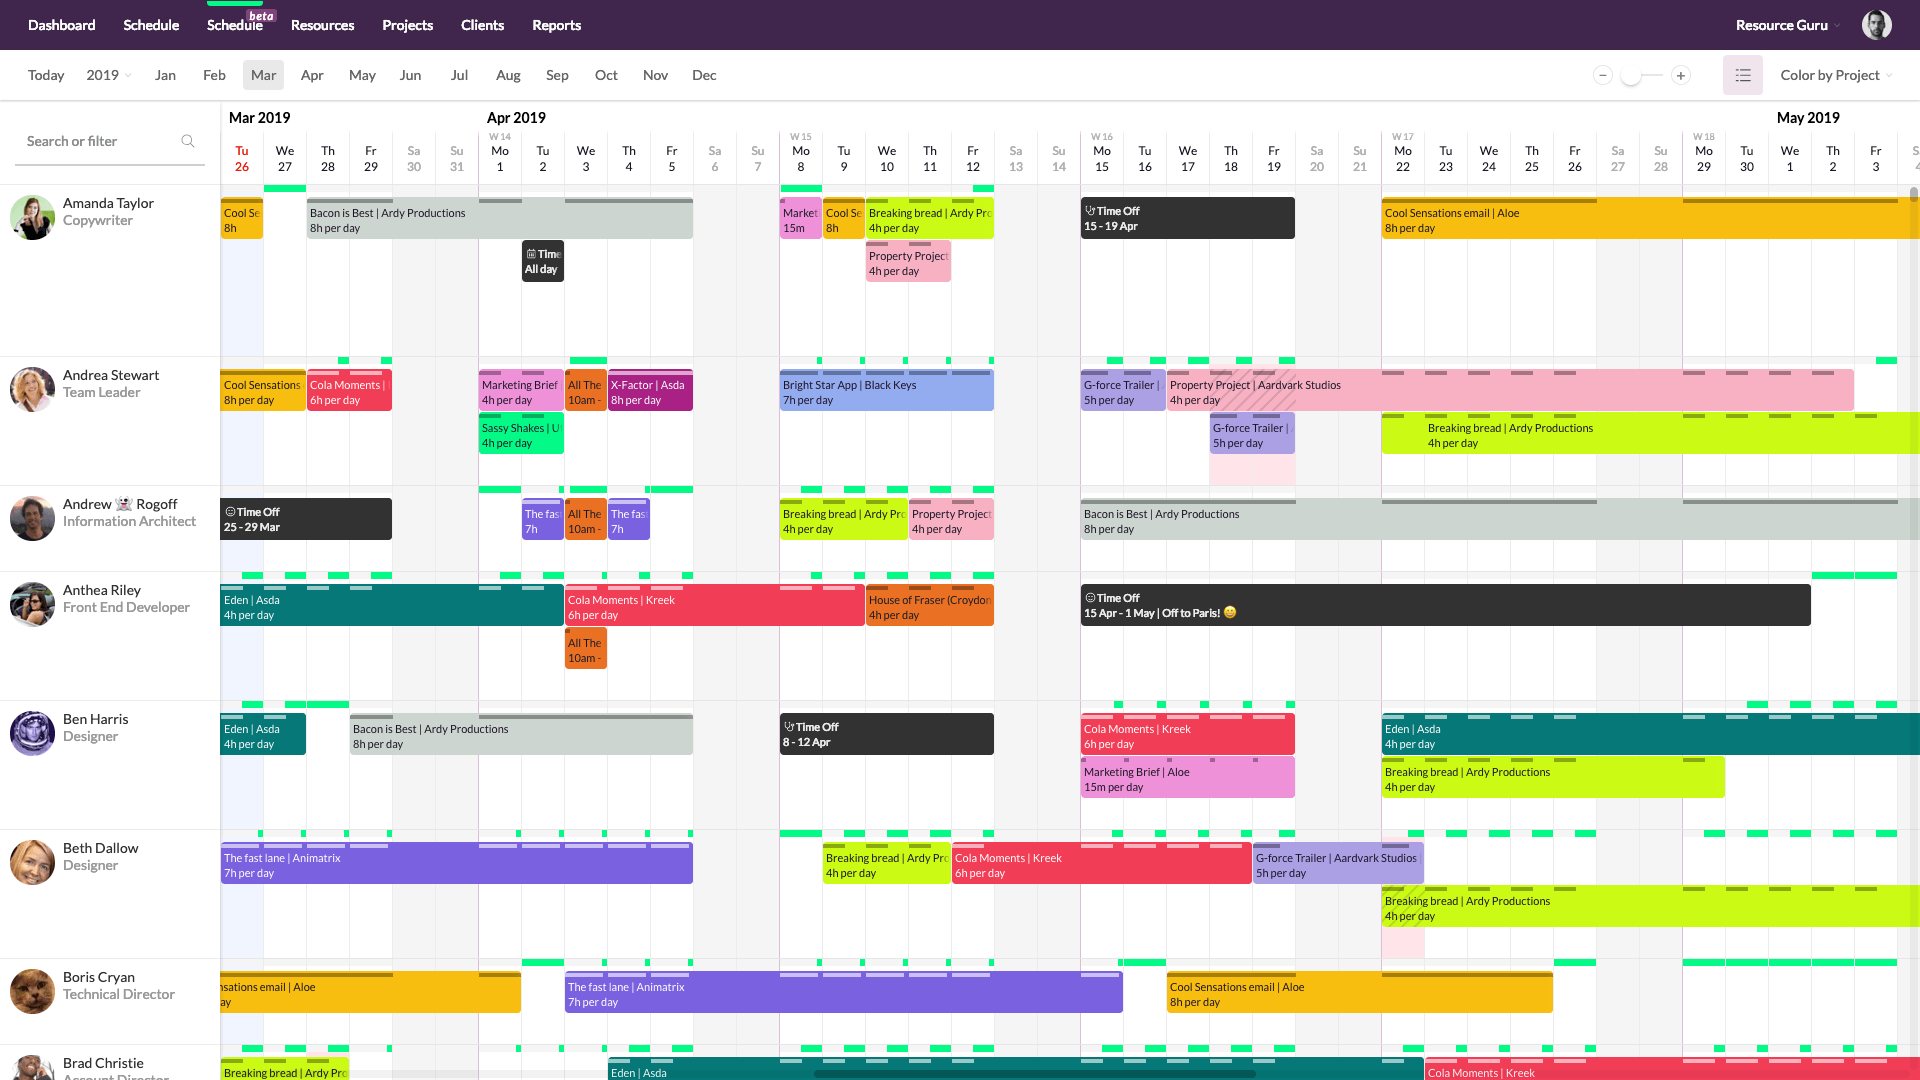Click the Reports tab in top navigation
Screen dimensions: 1920x1080
tap(554, 25)
